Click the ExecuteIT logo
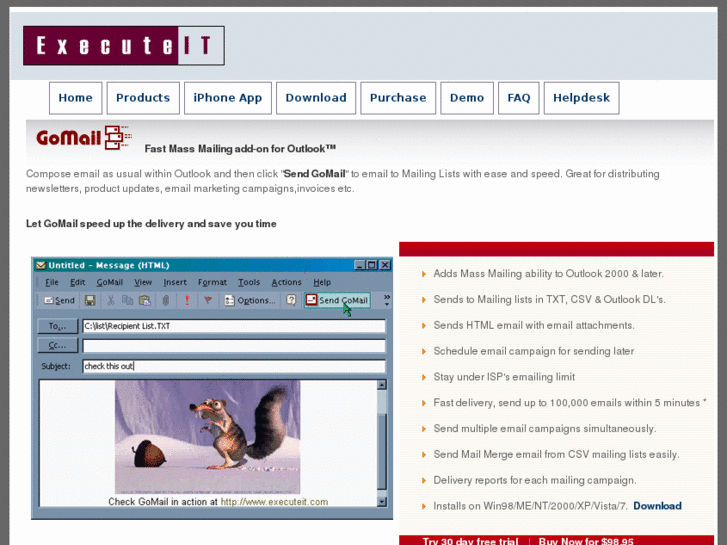727x545 pixels. click(x=124, y=45)
